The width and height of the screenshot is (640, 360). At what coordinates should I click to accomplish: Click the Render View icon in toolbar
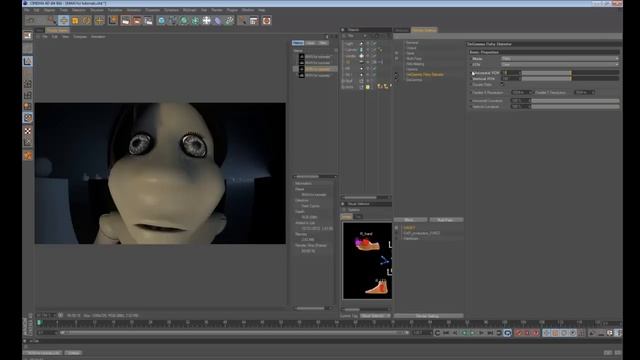[125, 20]
